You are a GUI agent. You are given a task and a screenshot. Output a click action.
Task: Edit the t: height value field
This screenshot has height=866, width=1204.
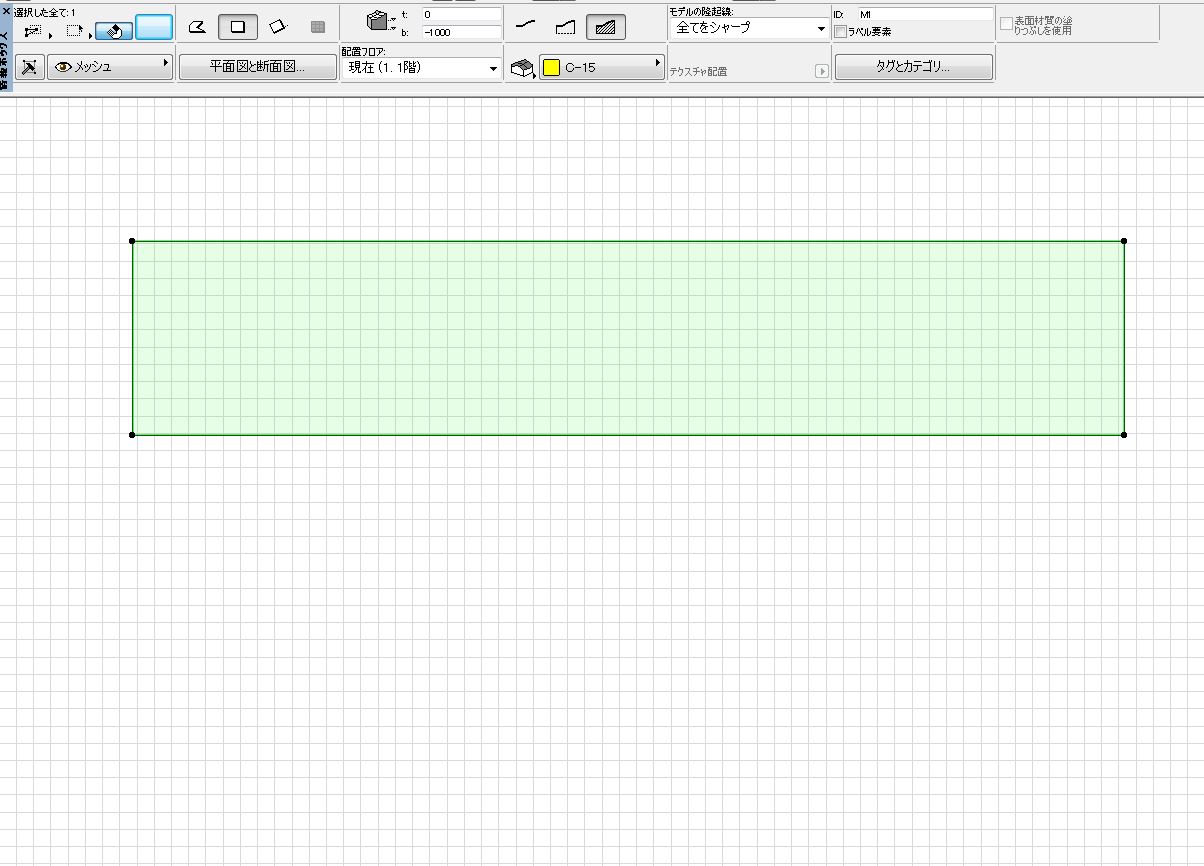tap(461, 15)
